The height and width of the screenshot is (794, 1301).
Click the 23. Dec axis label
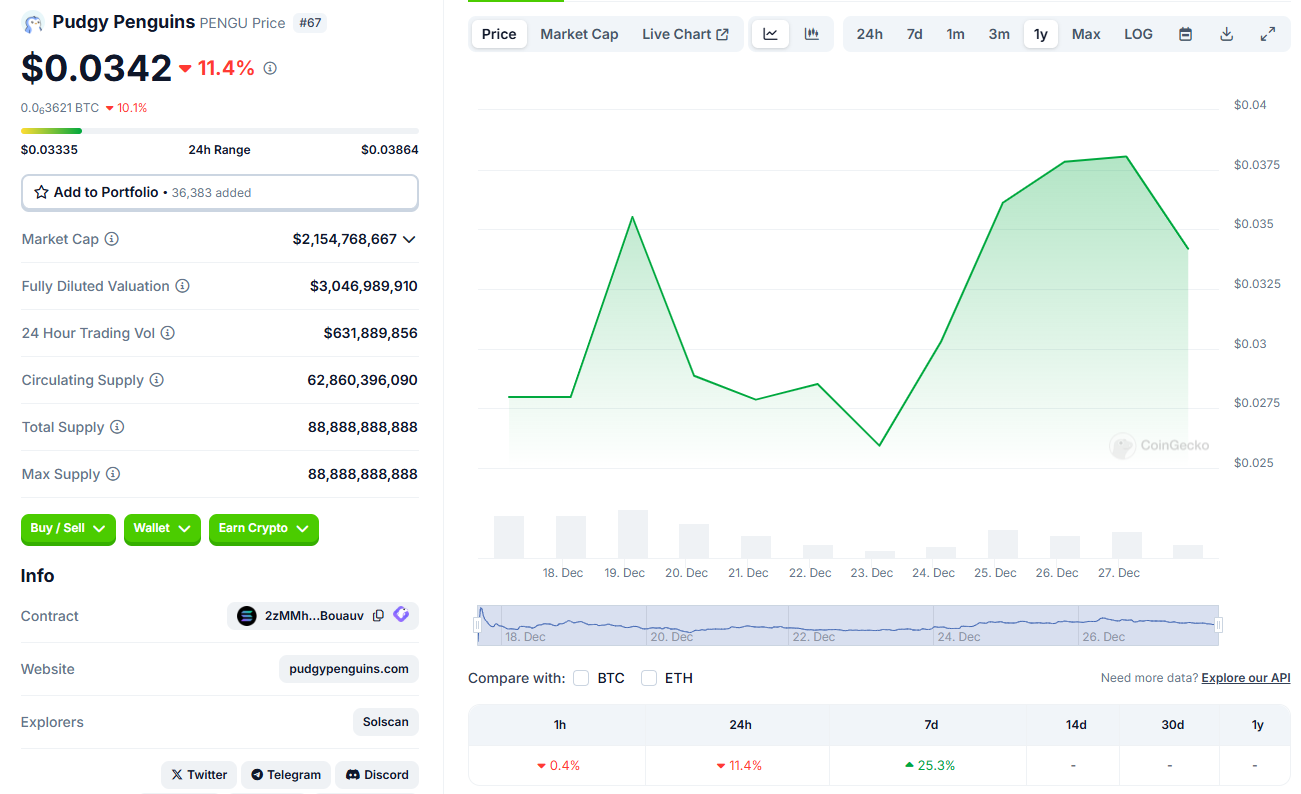click(871, 573)
